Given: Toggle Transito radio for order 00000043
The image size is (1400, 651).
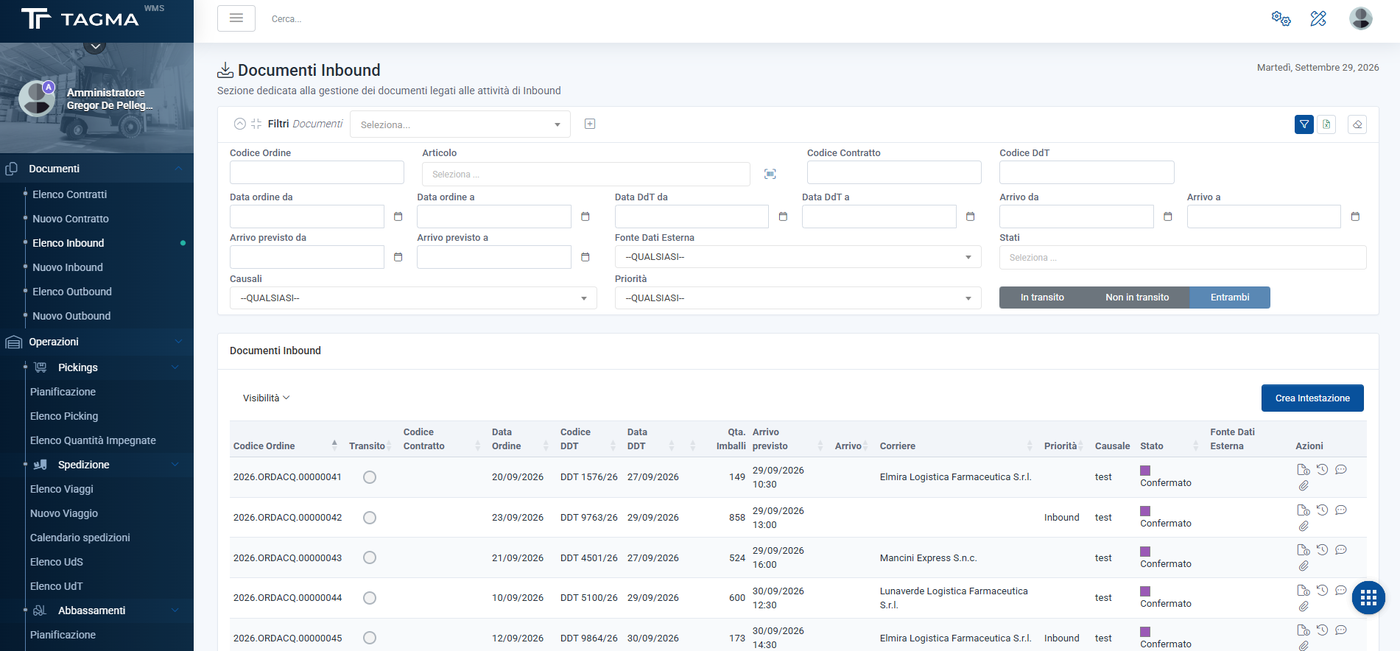Looking at the screenshot, I should [370, 557].
